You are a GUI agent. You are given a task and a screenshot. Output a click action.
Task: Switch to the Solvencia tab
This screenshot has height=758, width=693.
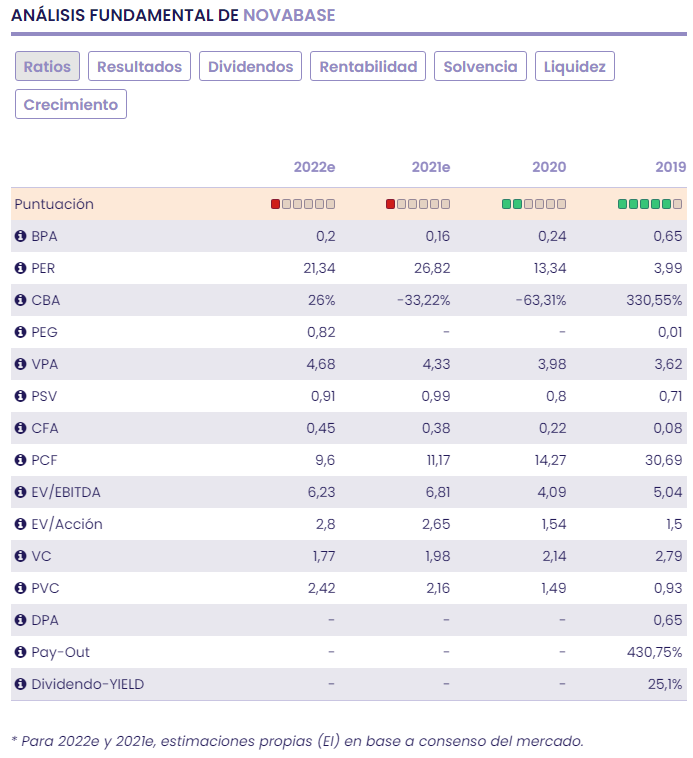coord(480,66)
